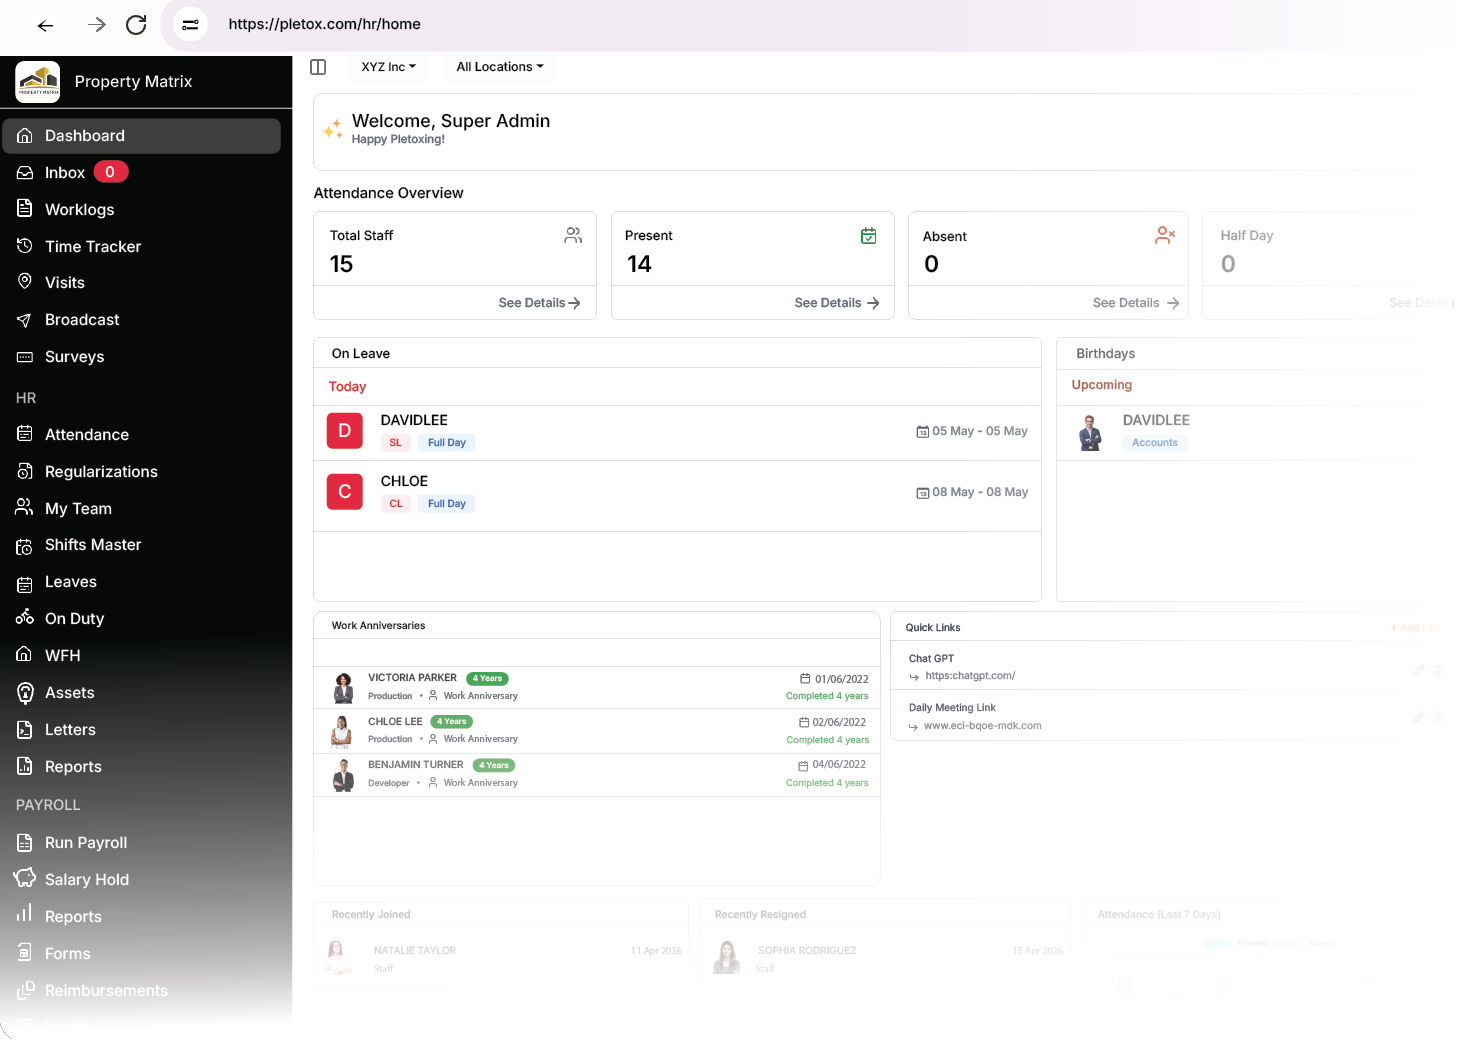Click the Accounts tag in Birthdays

pyautogui.click(x=1155, y=443)
